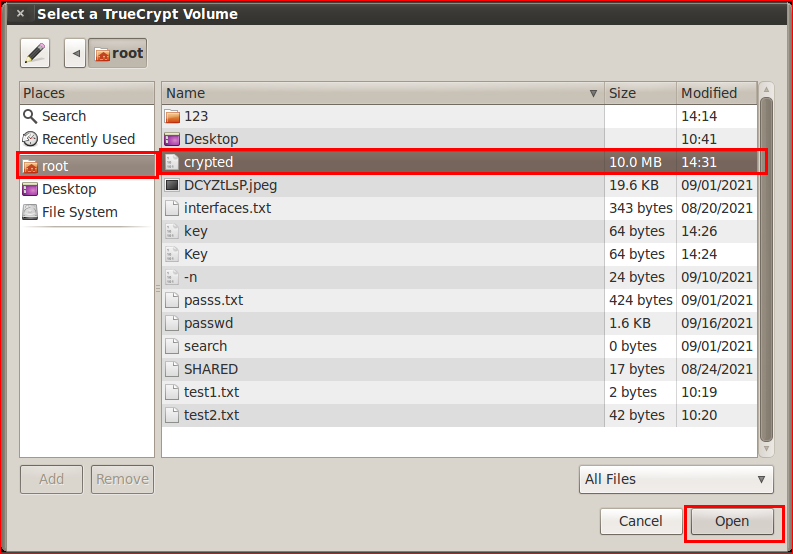Select passs.txt file

[459, 300]
